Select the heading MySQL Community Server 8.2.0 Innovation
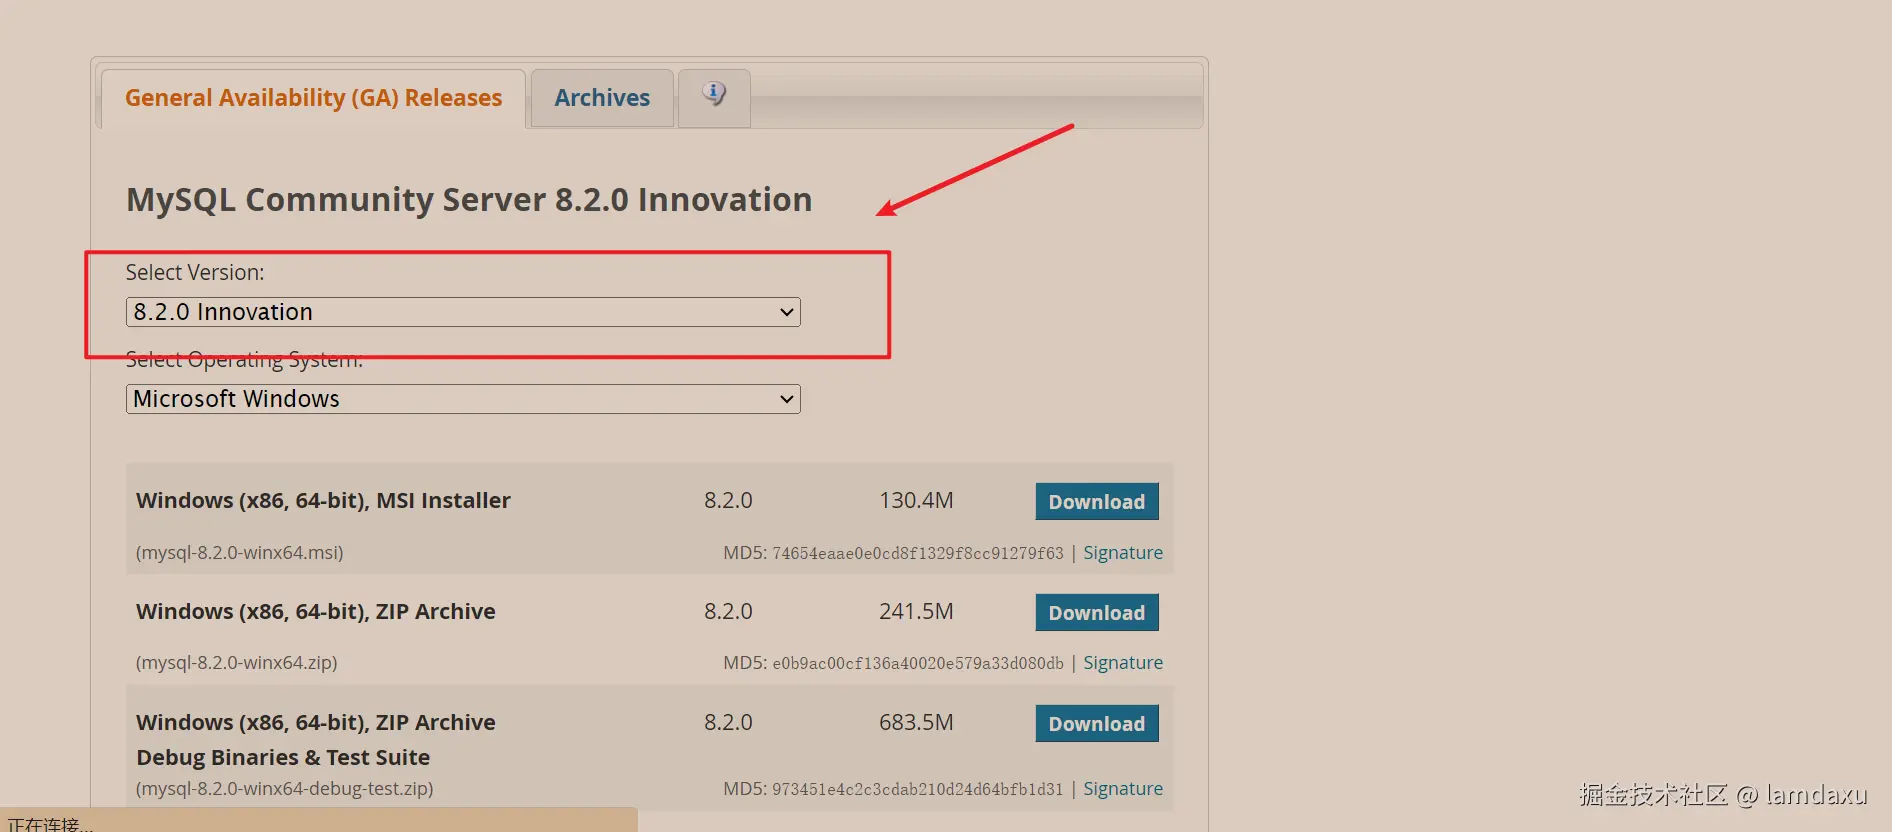 [x=469, y=200]
